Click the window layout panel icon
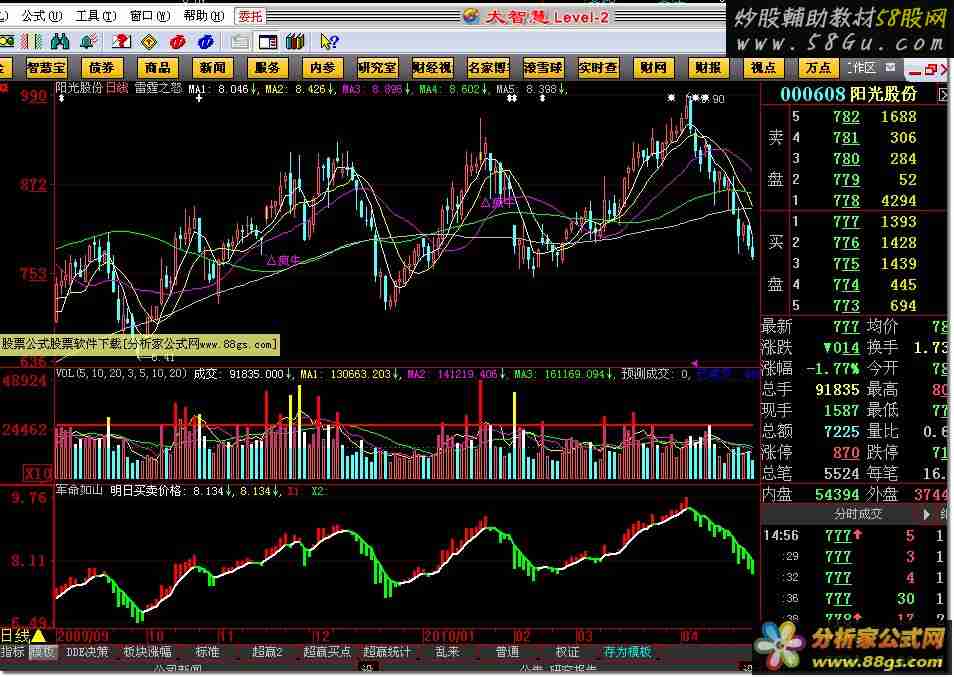The width and height of the screenshot is (954, 677). pyautogui.click(x=268, y=41)
